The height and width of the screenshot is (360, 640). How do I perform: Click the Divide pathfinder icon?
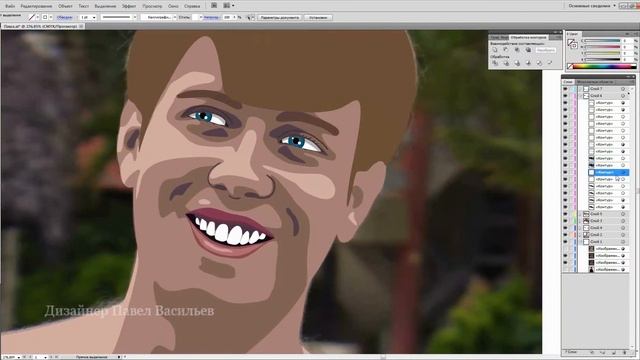[x=495, y=63]
